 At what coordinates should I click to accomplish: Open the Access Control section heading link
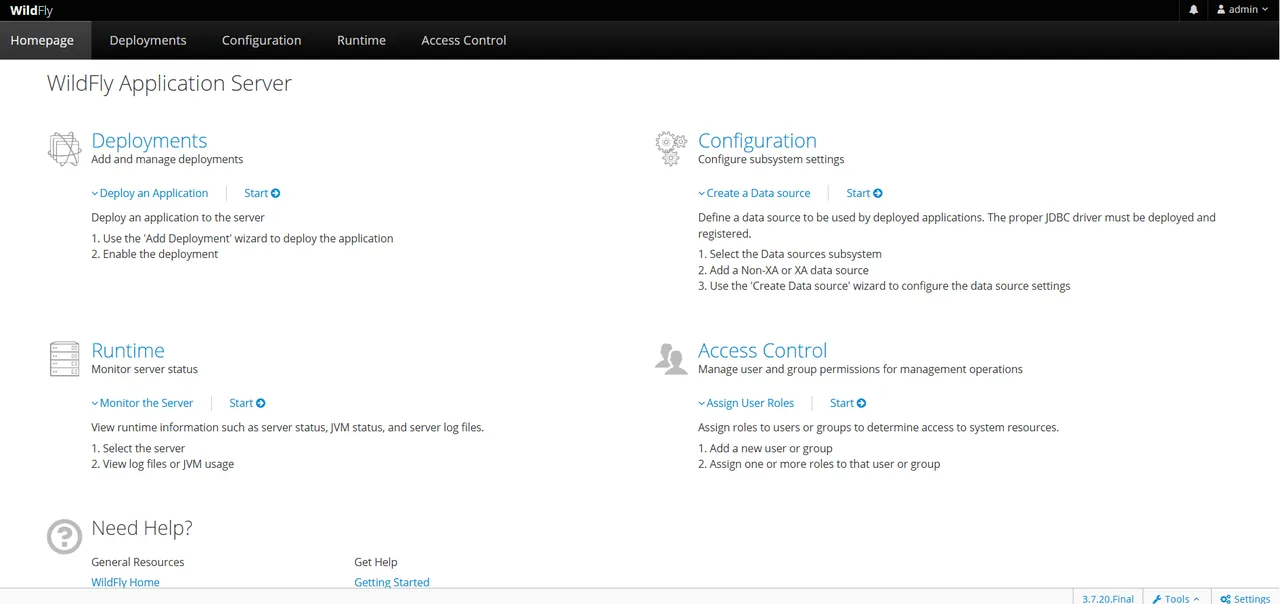762,351
